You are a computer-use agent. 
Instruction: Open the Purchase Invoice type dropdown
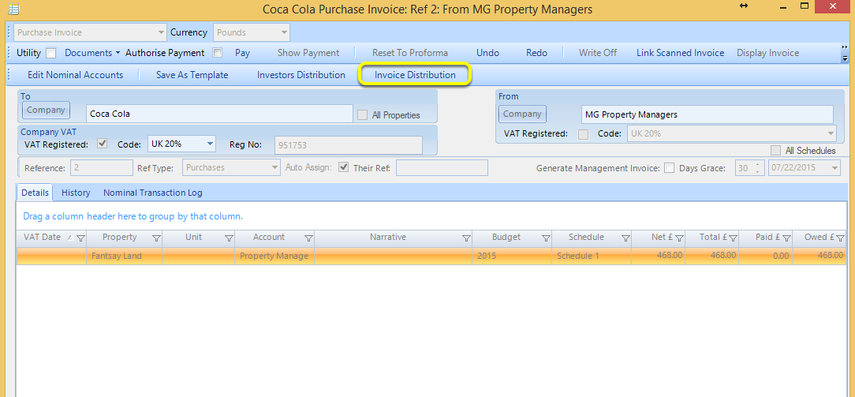(90, 32)
